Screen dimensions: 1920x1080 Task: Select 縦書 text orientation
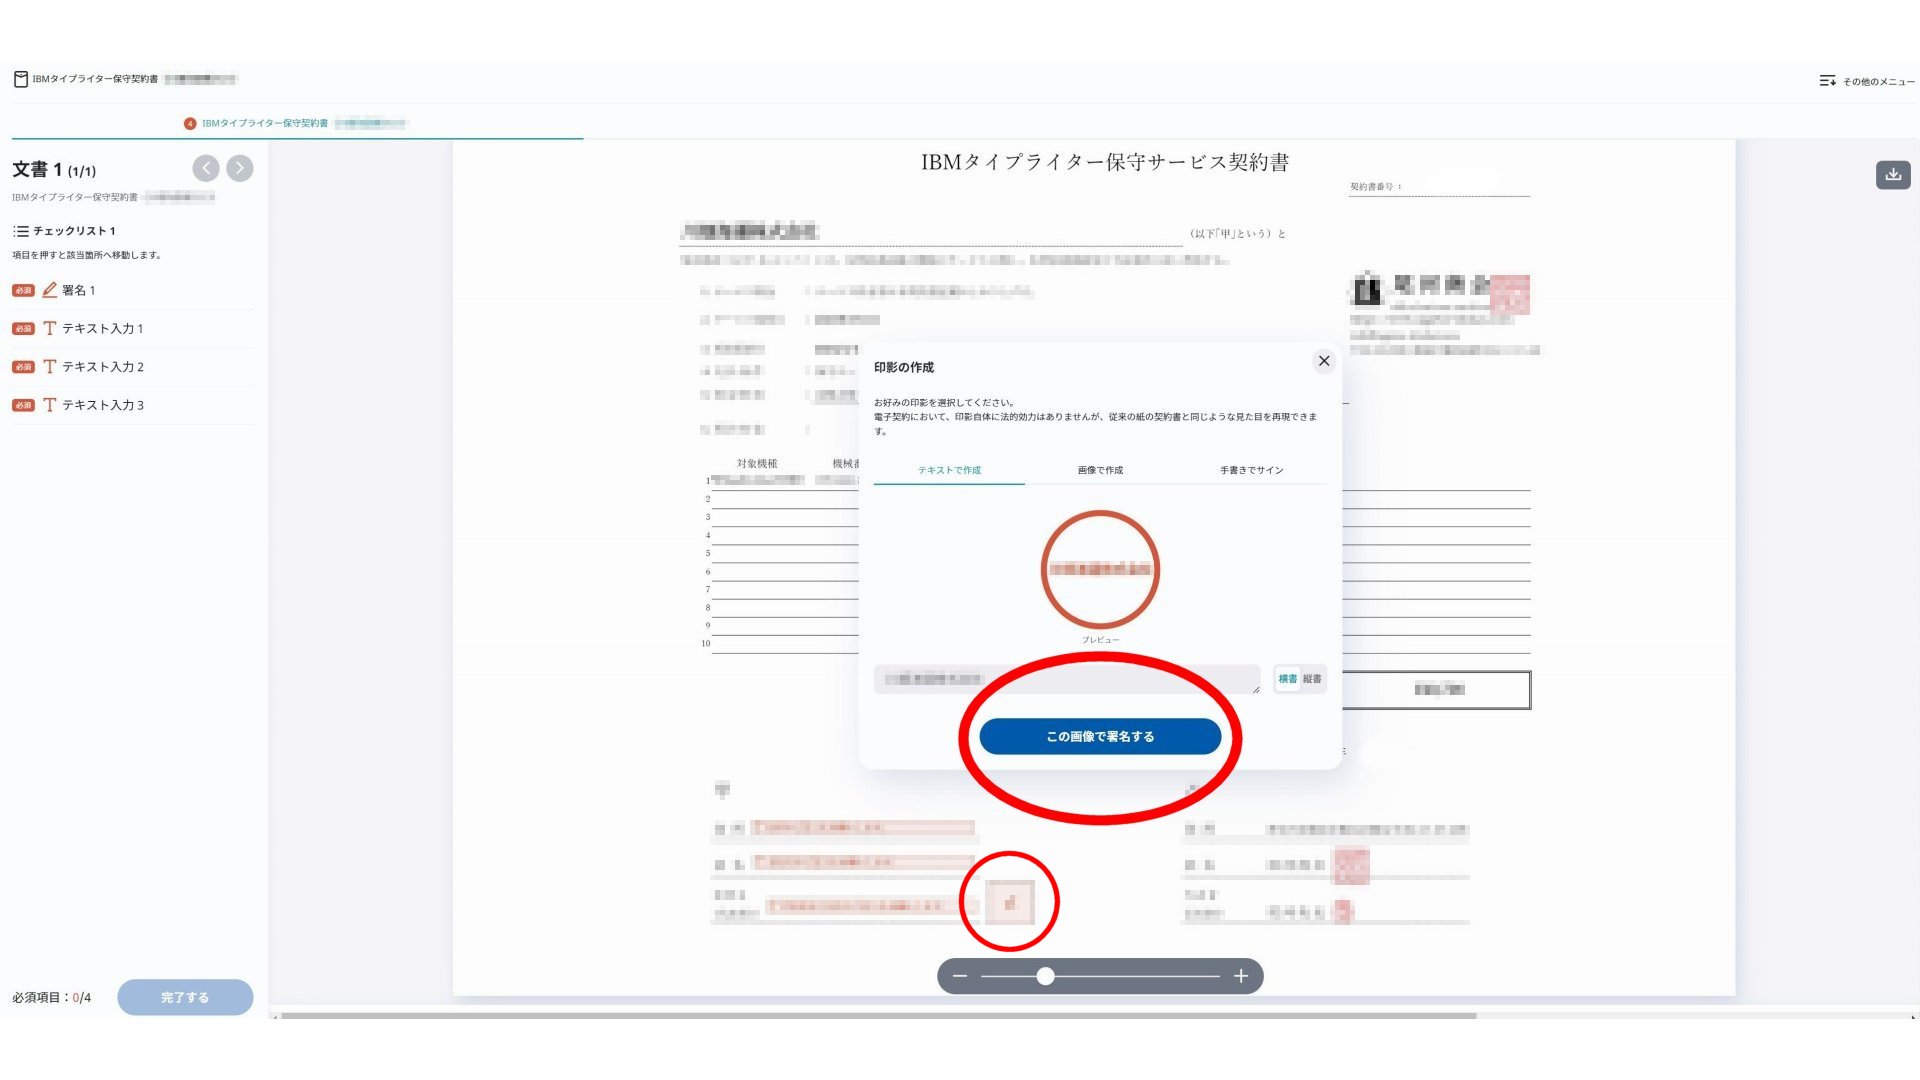[1312, 679]
